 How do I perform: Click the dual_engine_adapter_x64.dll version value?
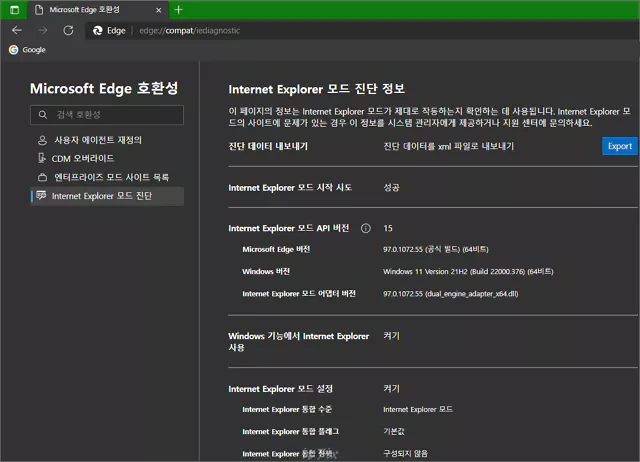pyautogui.click(x=451, y=293)
